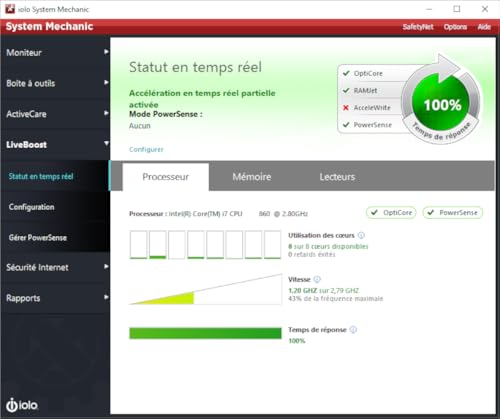Click the info icon beside Temps de réponse
Screen dimensions: 500x419
(353, 330)
